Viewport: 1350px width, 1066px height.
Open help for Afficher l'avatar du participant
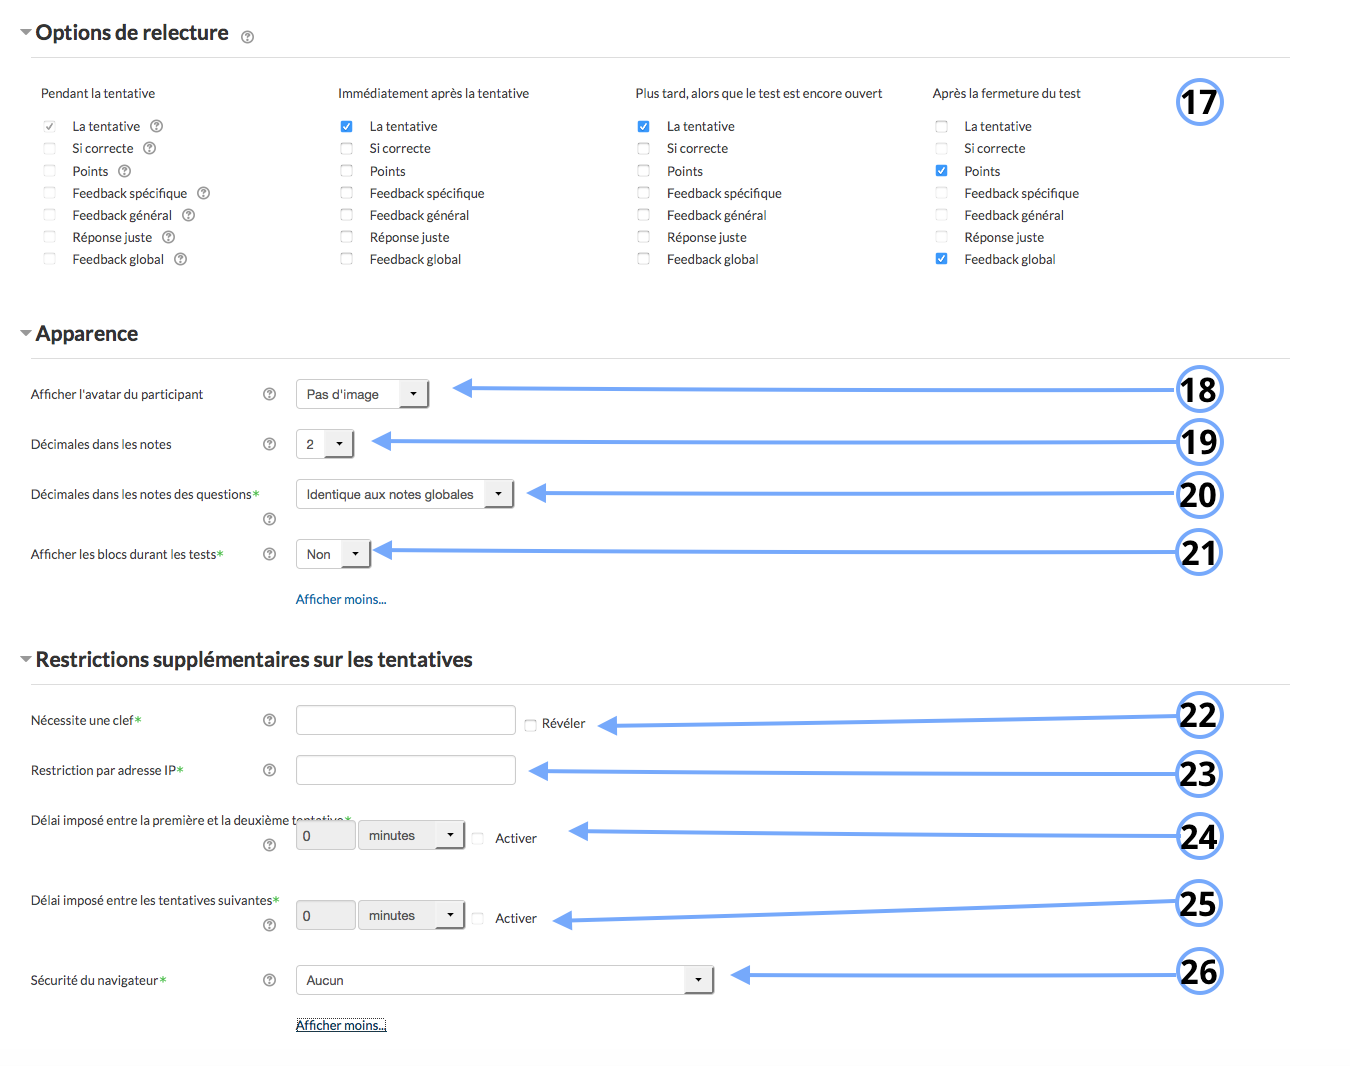point(269,394)
